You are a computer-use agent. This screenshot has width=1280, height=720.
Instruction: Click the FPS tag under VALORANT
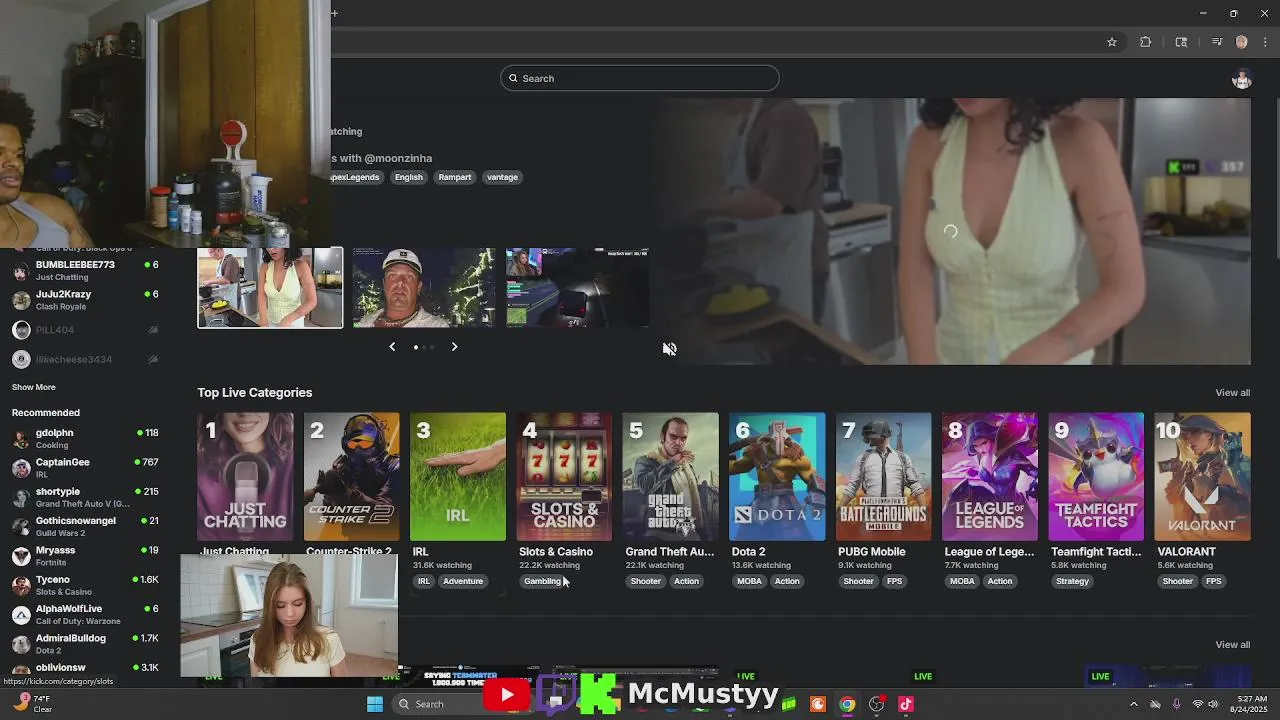pos(1213,581)
